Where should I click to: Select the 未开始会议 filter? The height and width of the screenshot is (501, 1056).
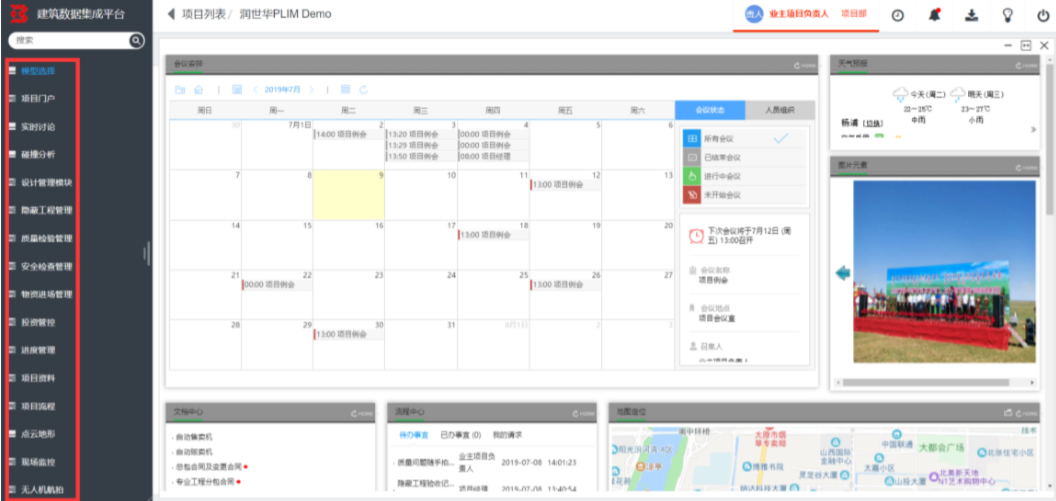[744, 195]
